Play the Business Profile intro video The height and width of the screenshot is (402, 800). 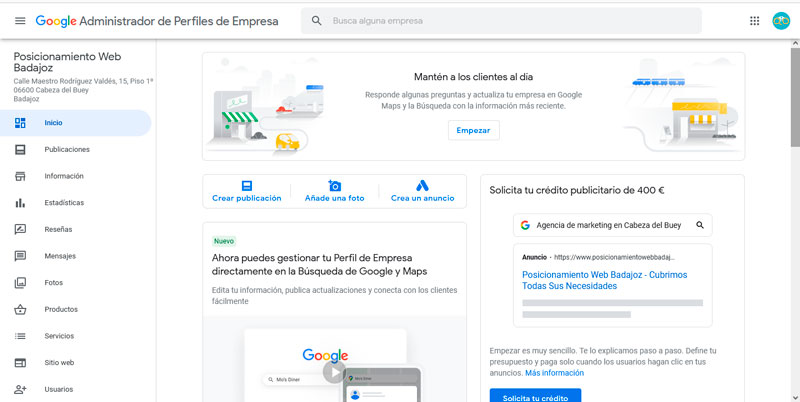pos(334,372)
